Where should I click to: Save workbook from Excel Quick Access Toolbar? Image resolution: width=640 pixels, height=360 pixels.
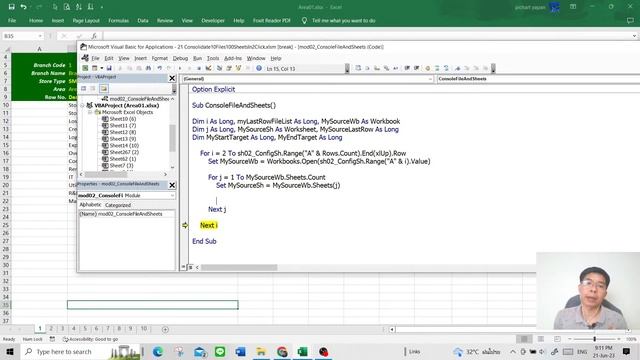click(x=11, y=7)
